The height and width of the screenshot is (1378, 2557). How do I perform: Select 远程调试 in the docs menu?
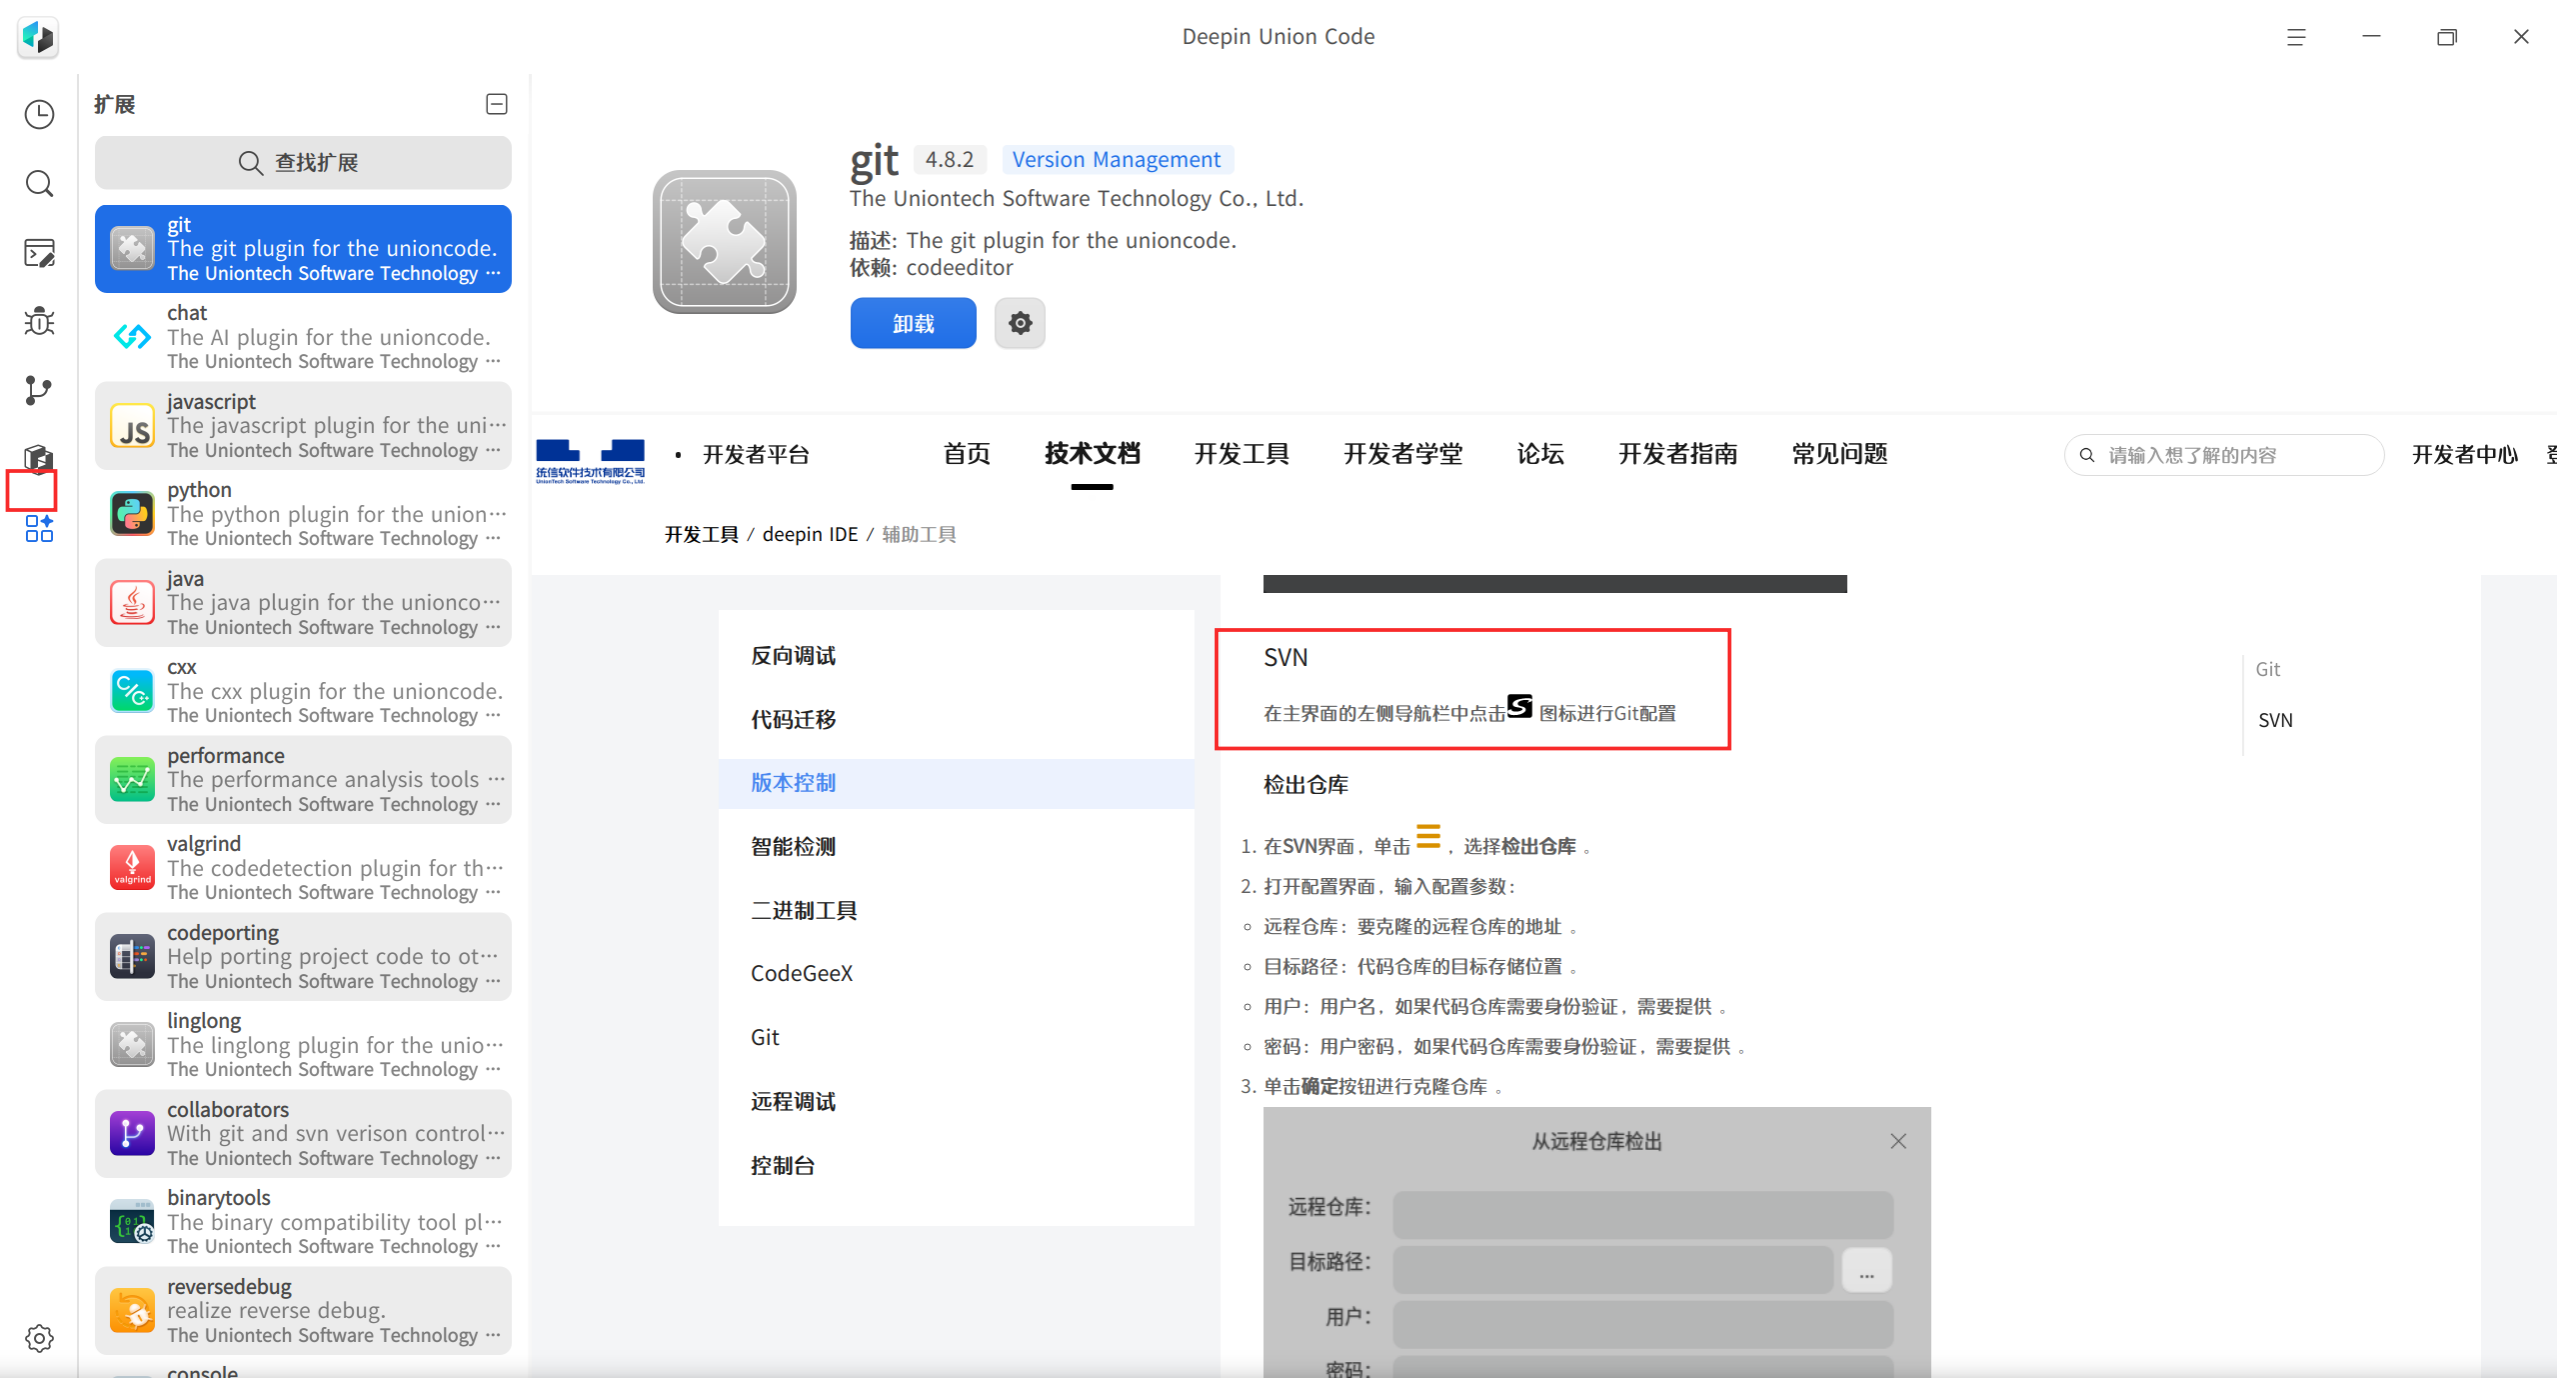pyautogui.click(x=793, y=1101)
